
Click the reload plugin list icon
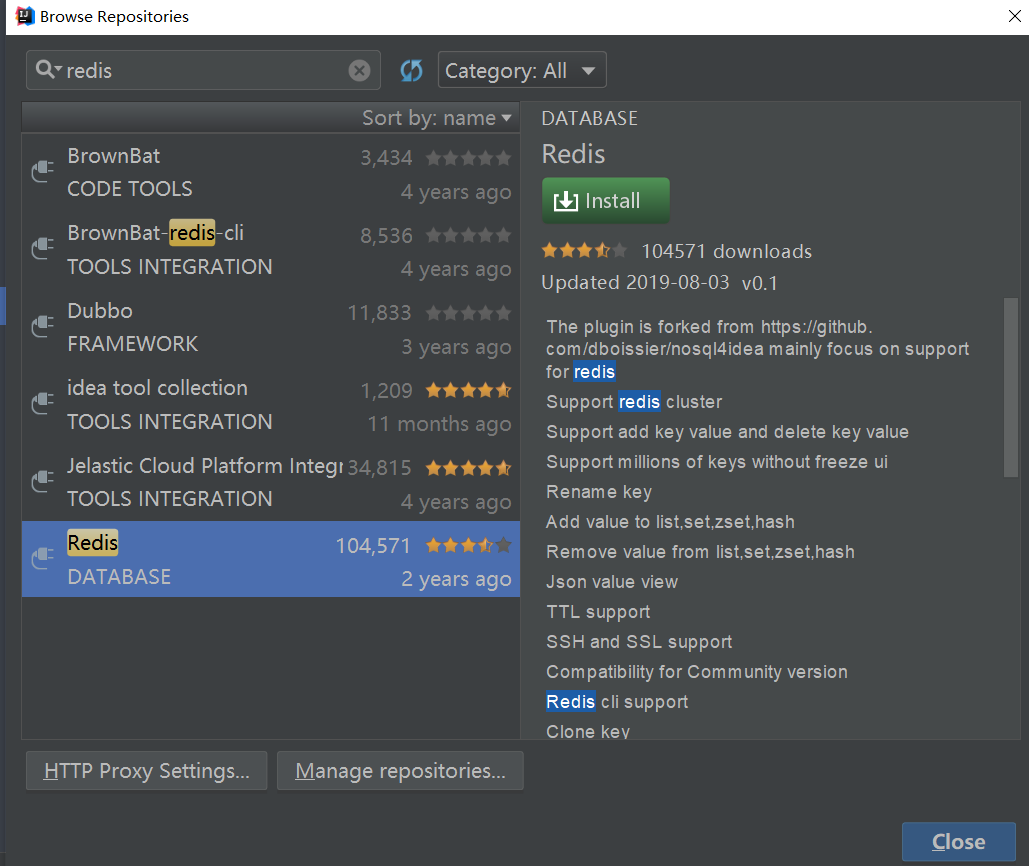point(411,70)
